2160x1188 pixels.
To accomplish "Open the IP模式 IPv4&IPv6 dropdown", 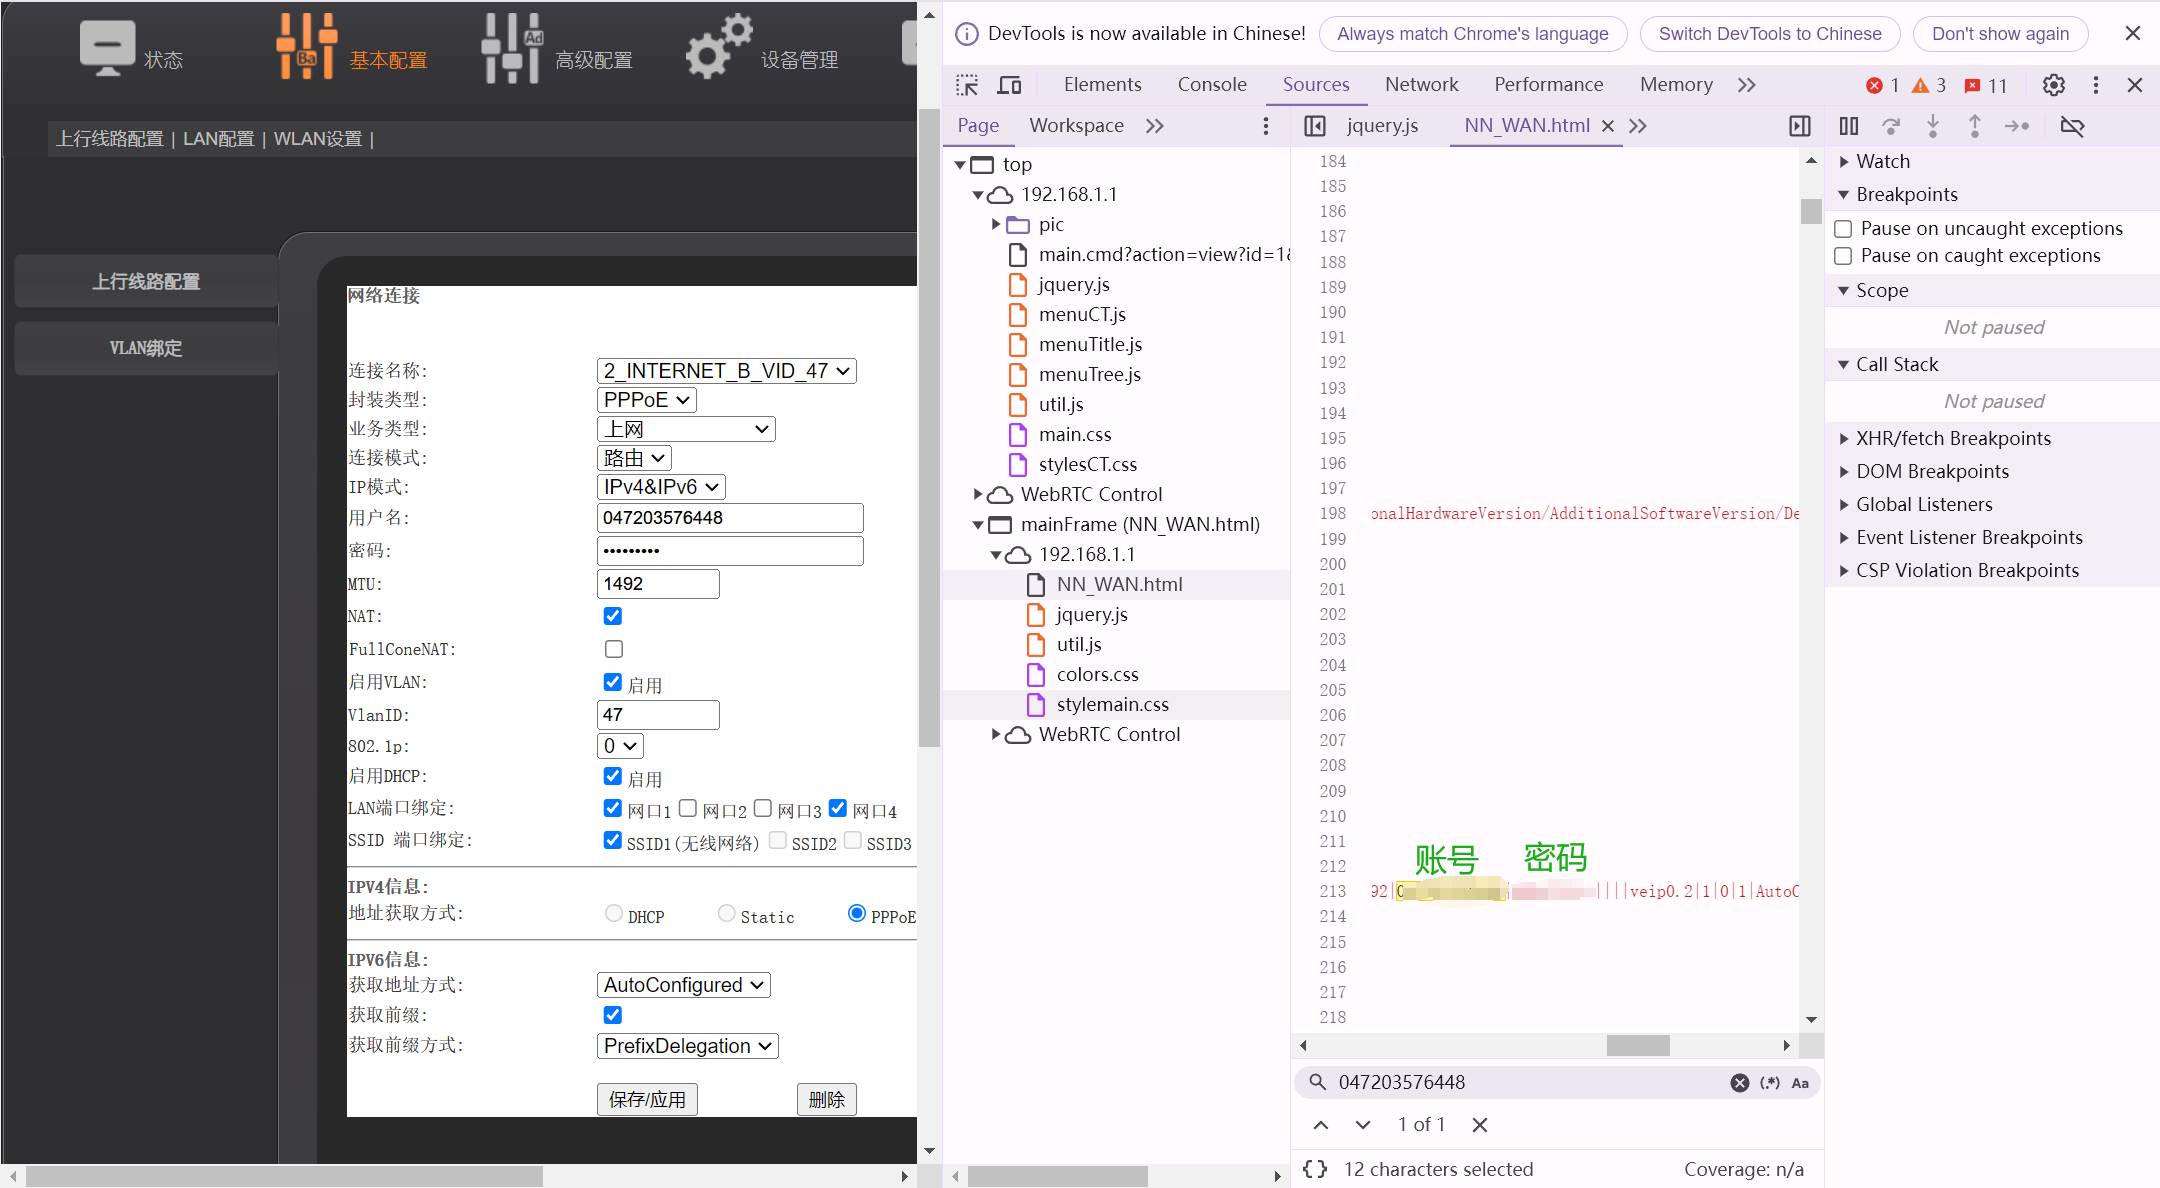I will (x=660, y=487).
